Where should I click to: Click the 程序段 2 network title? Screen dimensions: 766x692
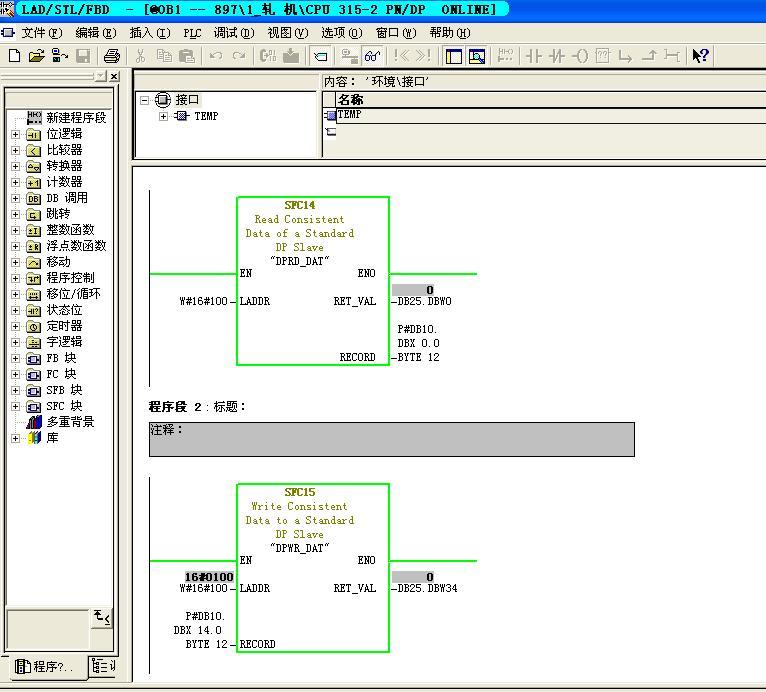(196, 407)
